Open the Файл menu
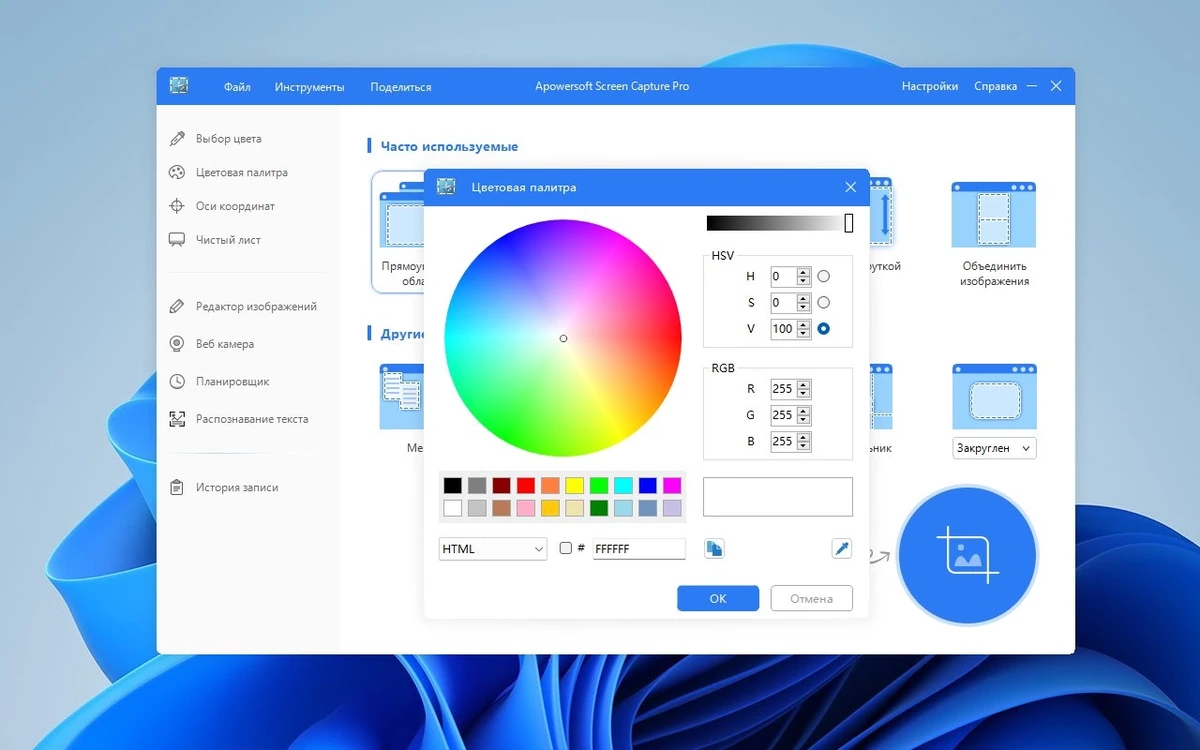The width and height of the screenshot is (1200, 750). point(237,87)
